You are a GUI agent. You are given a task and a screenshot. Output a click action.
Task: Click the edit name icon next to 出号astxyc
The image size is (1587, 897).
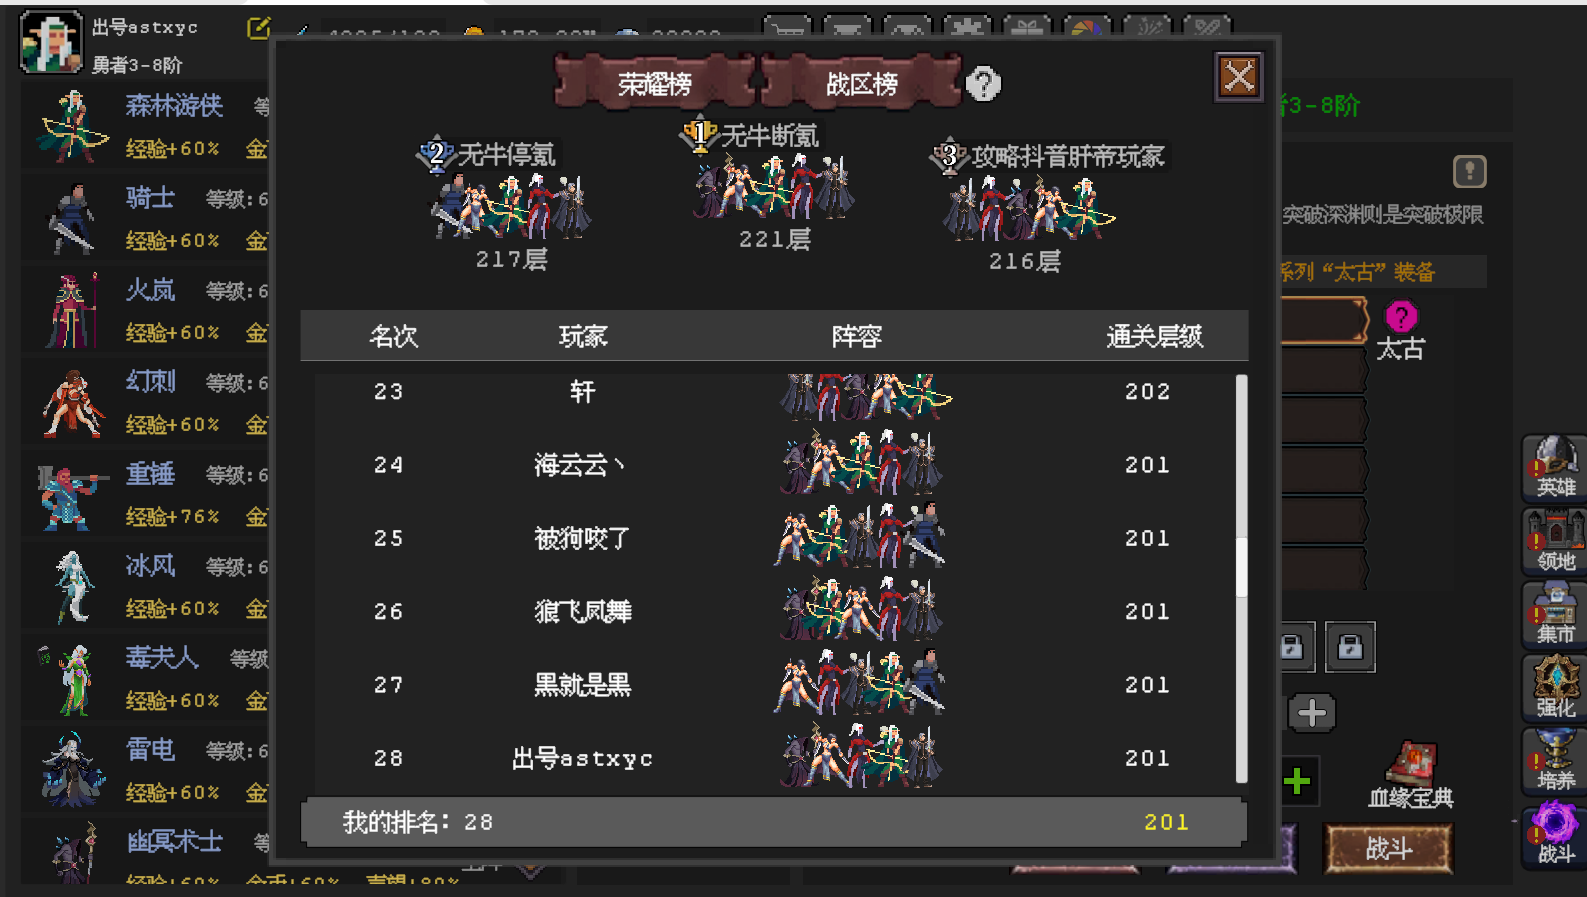coord(258,28)
